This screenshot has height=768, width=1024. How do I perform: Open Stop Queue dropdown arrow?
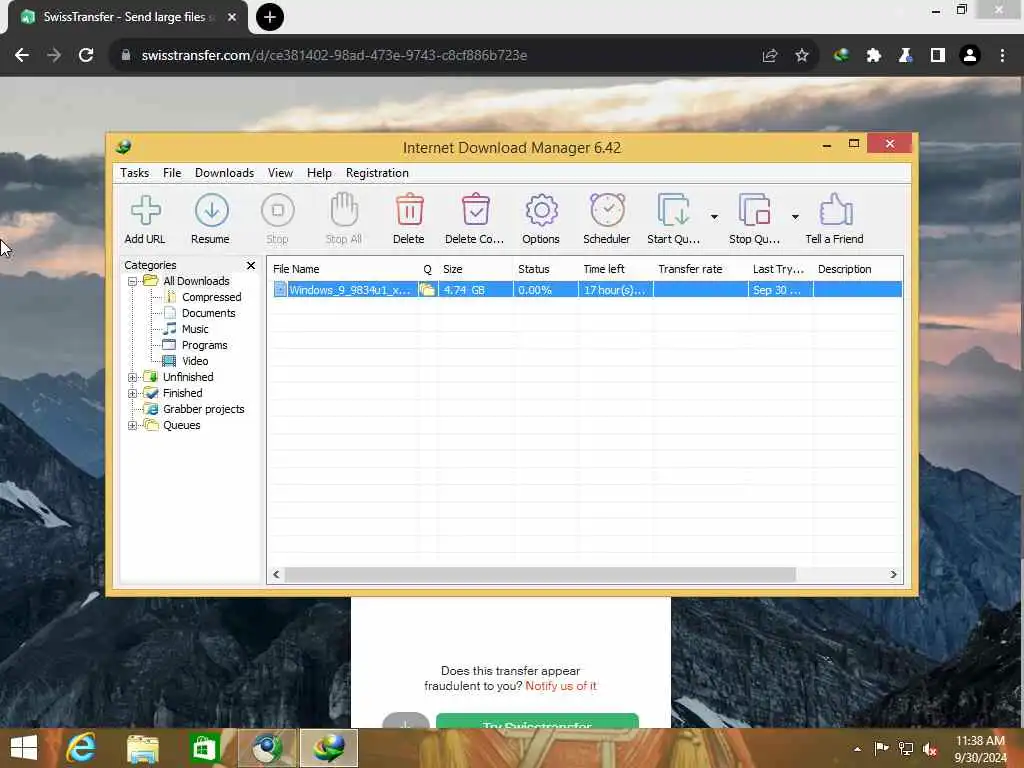pos(795,216)
